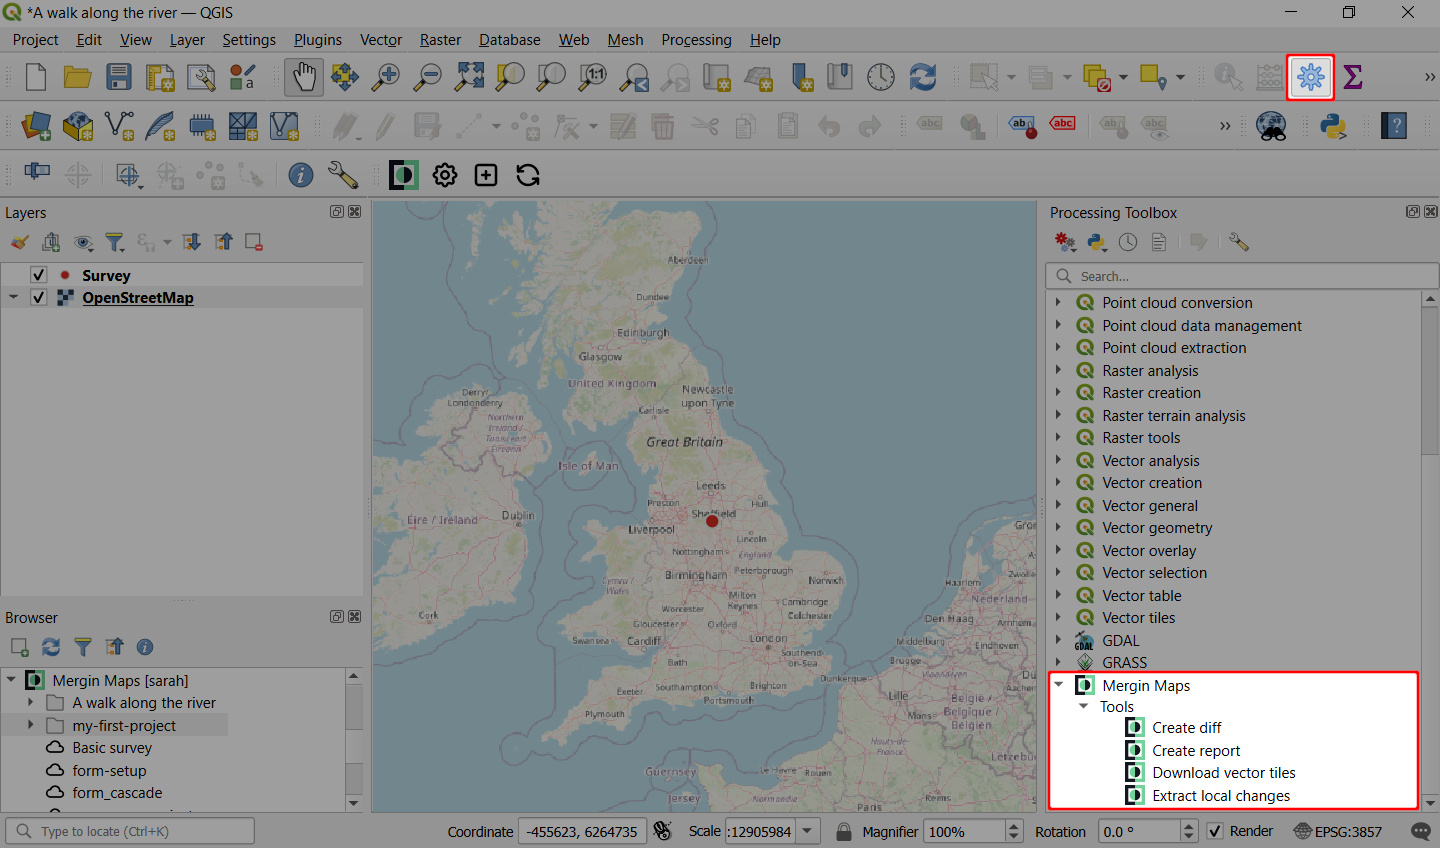Open Processing Toolbox history clock icon
This screenshot has height=848, width=1440.
click(x=1128, y=242)
